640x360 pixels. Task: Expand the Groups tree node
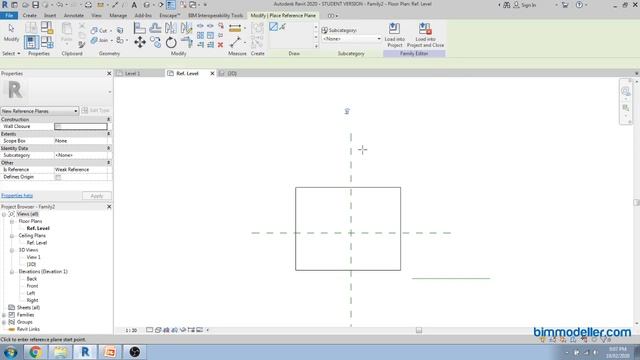point(4,322)
